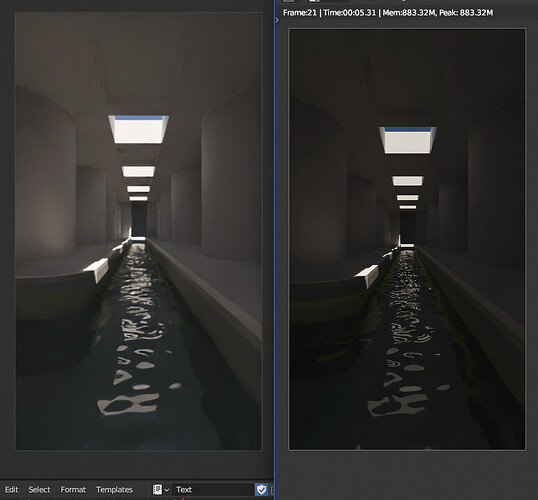This screenshot has height=500, width=538.
Task: Toggle the fake user shield icon
Action: (261, 490)
